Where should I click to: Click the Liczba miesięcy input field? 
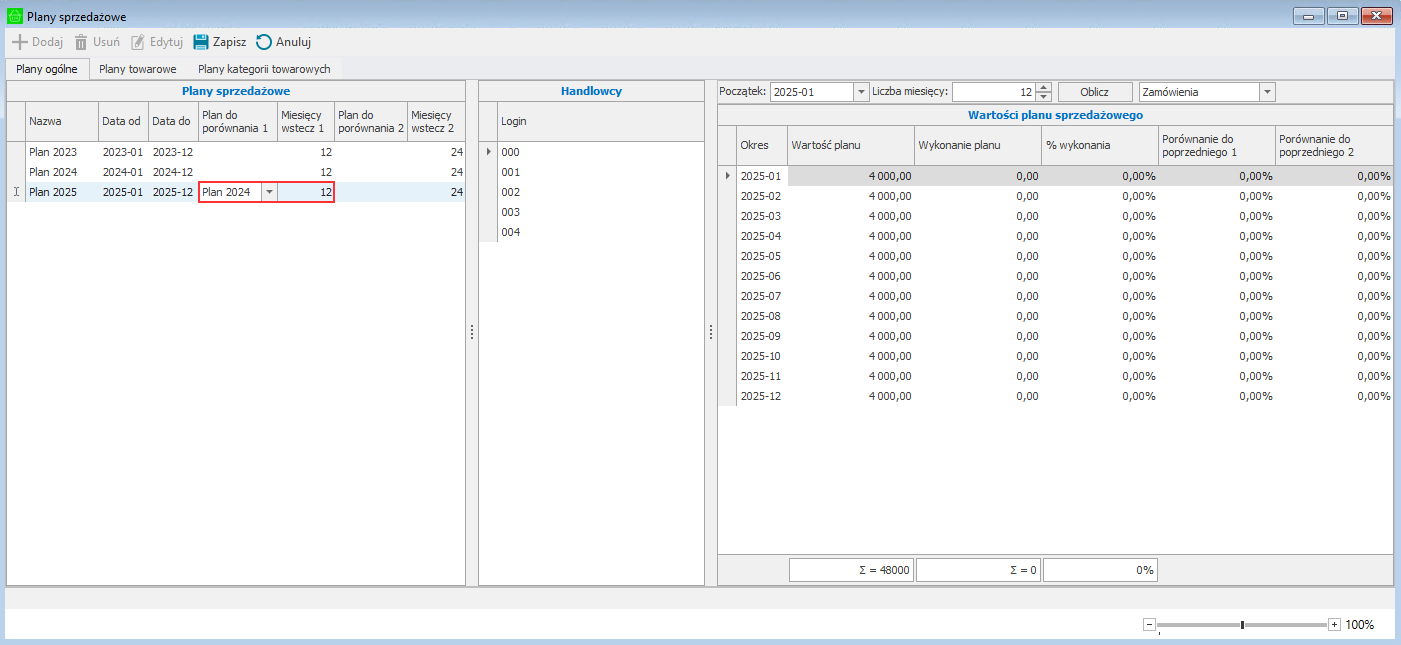[992, 92]
